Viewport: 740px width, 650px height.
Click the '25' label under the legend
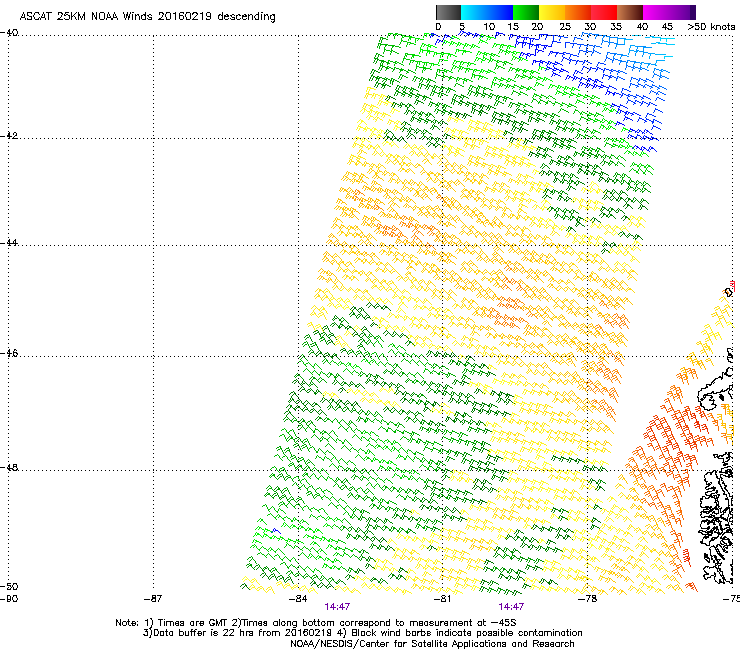coord(565,27)
